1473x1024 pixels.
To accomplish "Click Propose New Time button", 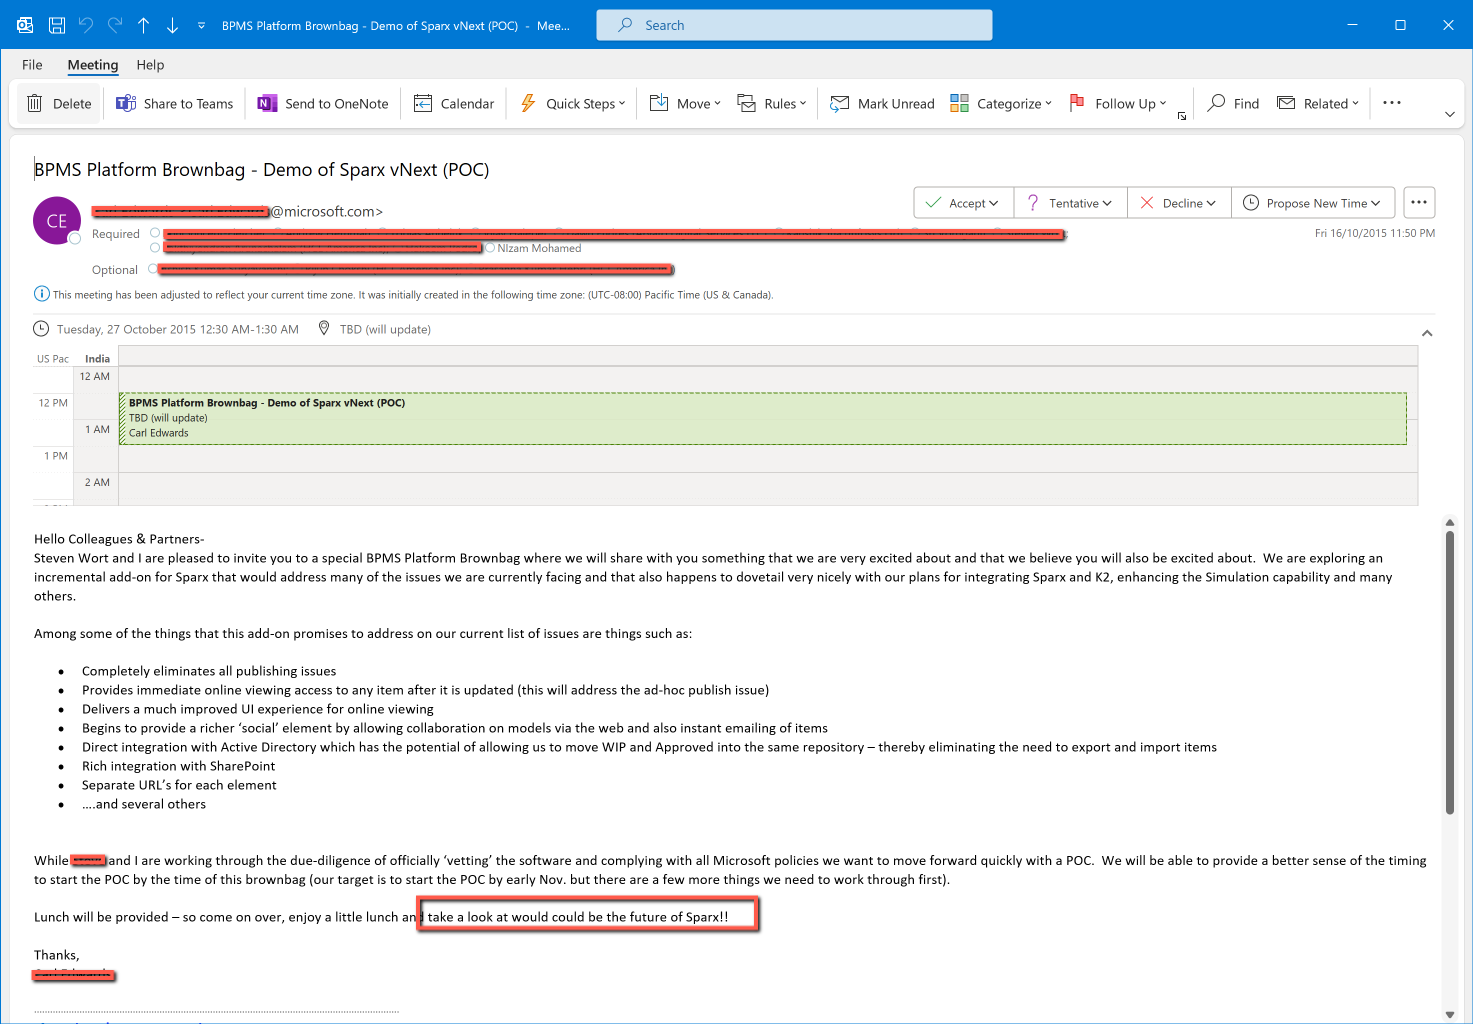I will (1313, 203).
